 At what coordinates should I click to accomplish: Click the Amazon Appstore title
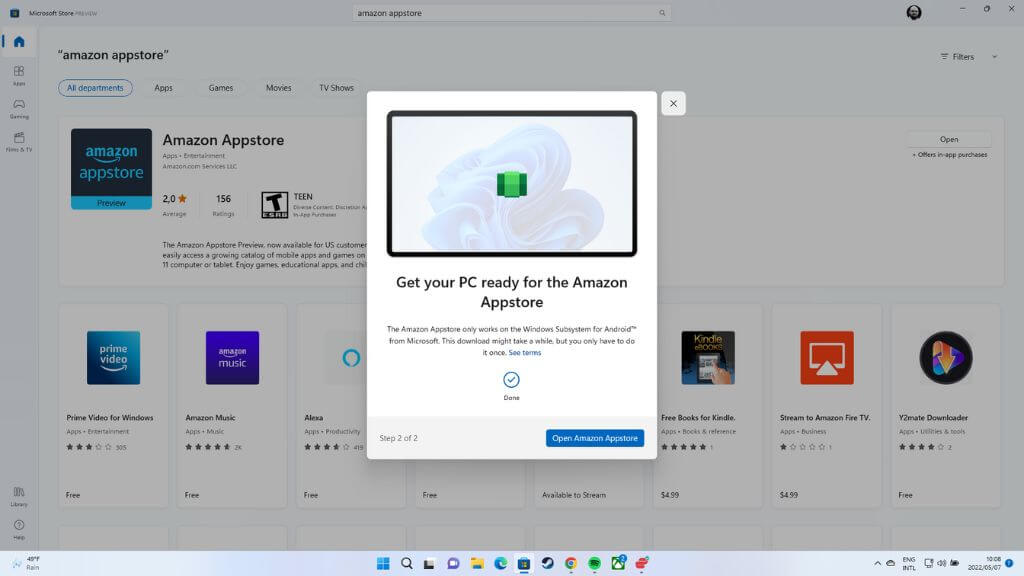[x=223, y=140]
